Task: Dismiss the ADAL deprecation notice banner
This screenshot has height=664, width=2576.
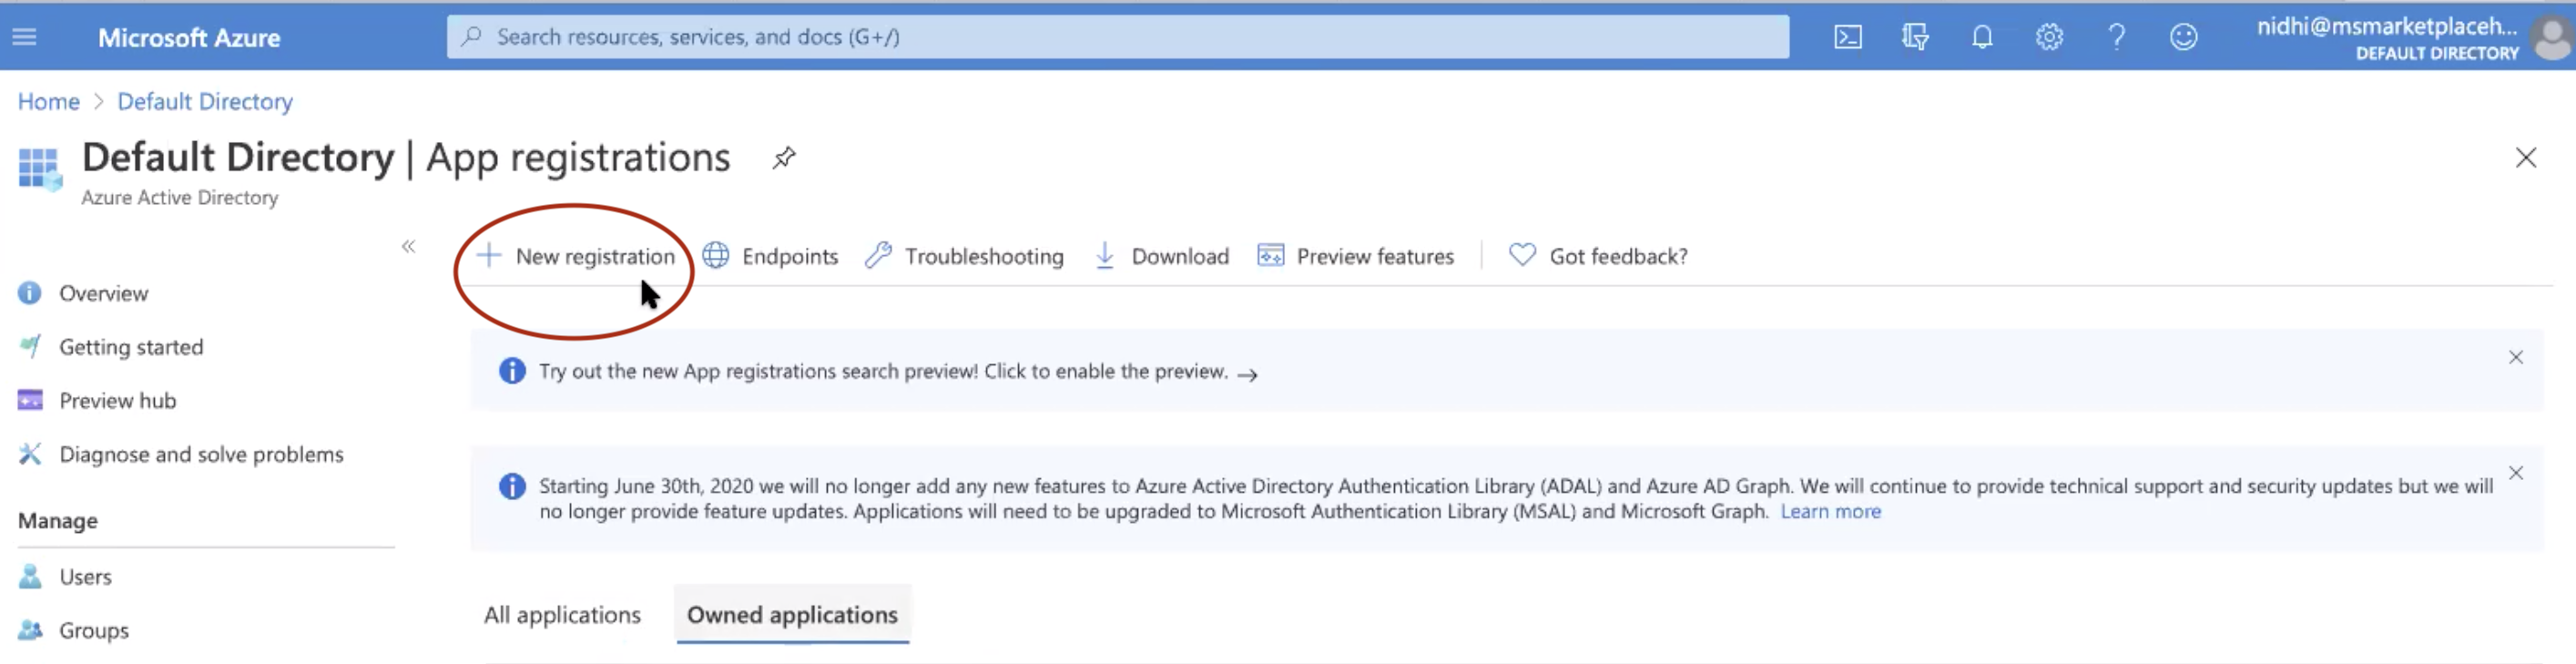Action: click(2515, 472)
